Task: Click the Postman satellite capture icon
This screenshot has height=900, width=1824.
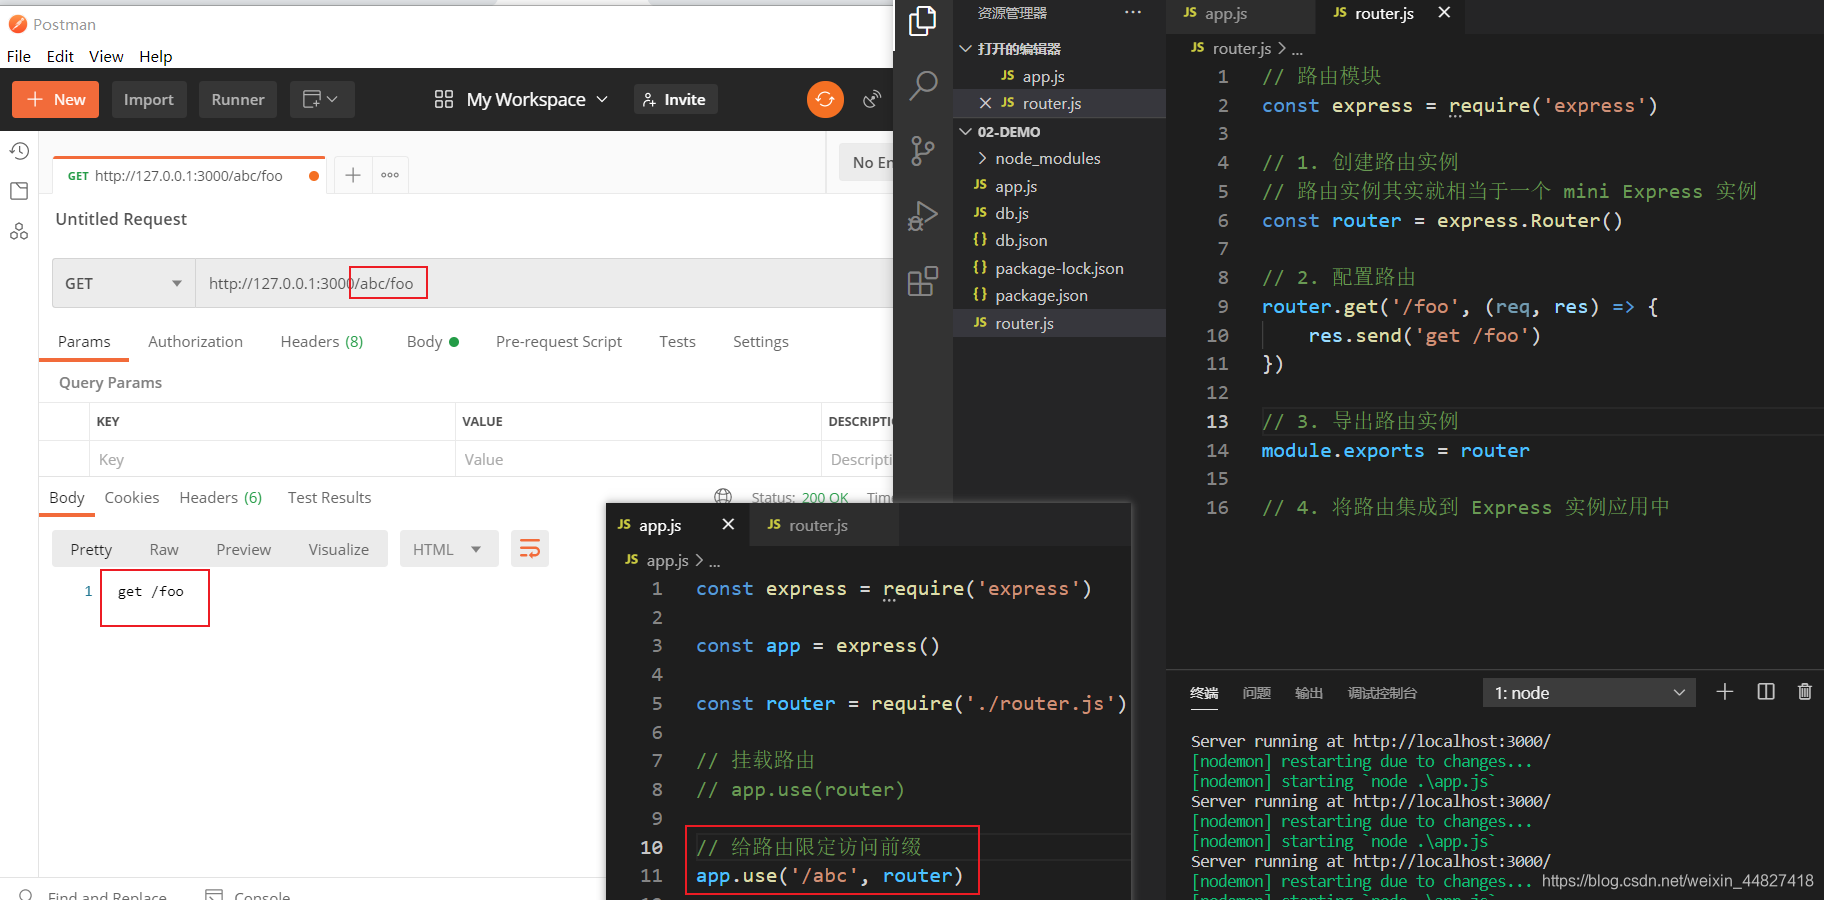Action: 872,99
